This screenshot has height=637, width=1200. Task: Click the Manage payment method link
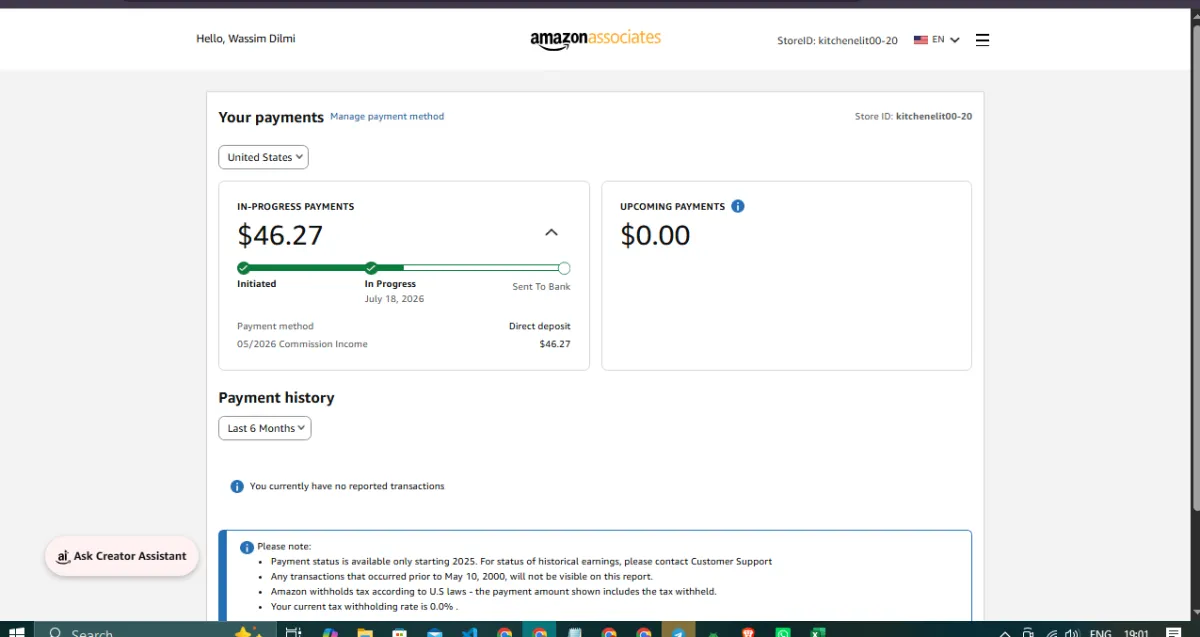click(387, 116)
